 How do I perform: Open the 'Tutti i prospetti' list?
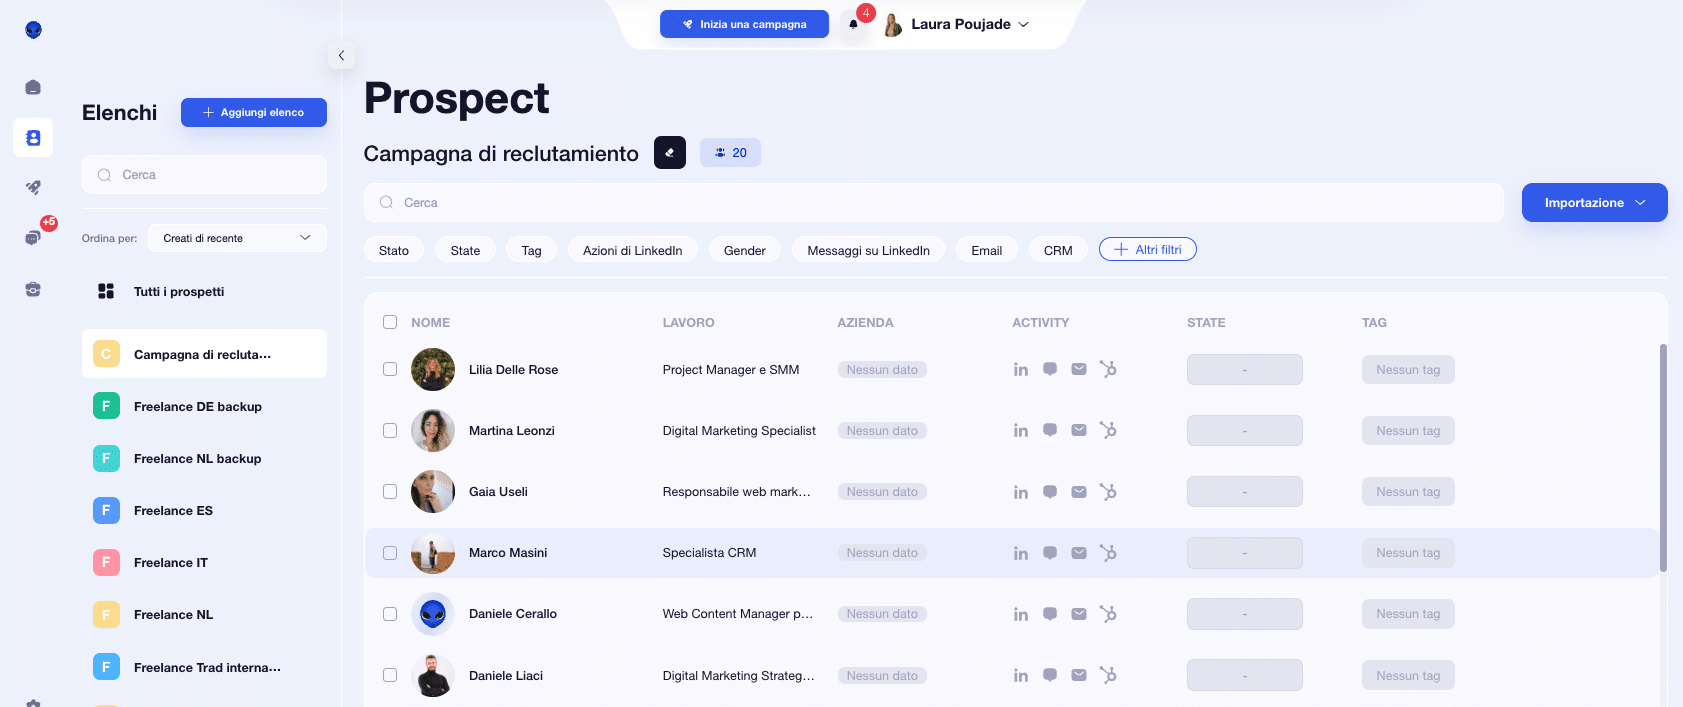(178, 292)
